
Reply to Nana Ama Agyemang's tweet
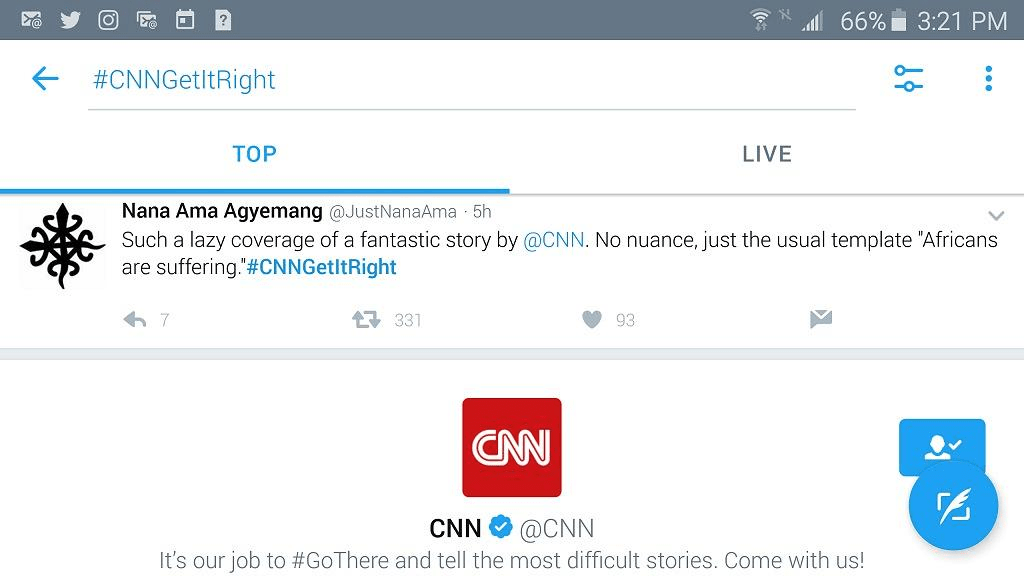(x=135, y=320)
